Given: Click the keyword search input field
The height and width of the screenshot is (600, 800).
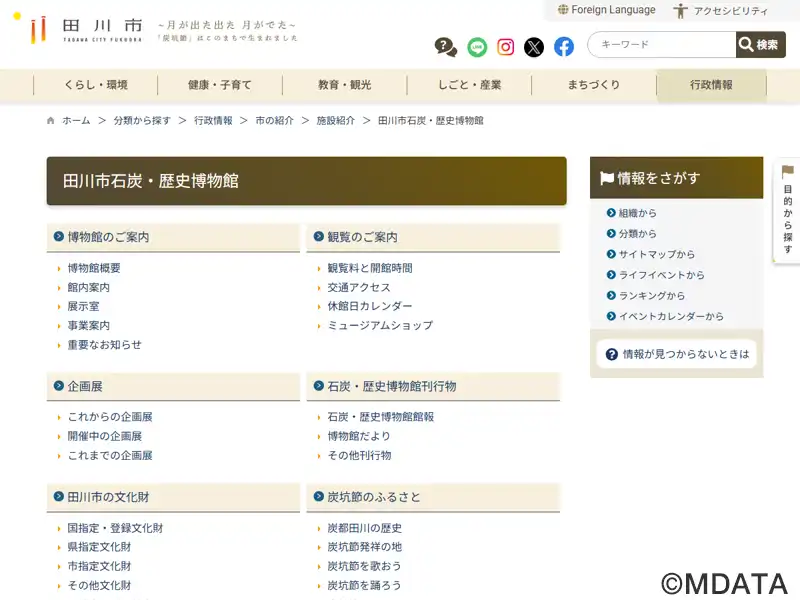Looking at the screenshot, I should pos(662,45).
